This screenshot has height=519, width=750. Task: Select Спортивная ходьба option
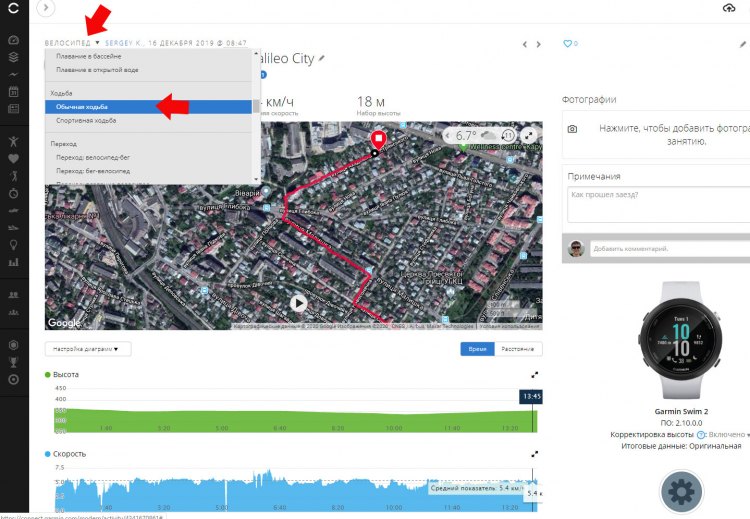point(148,121)
